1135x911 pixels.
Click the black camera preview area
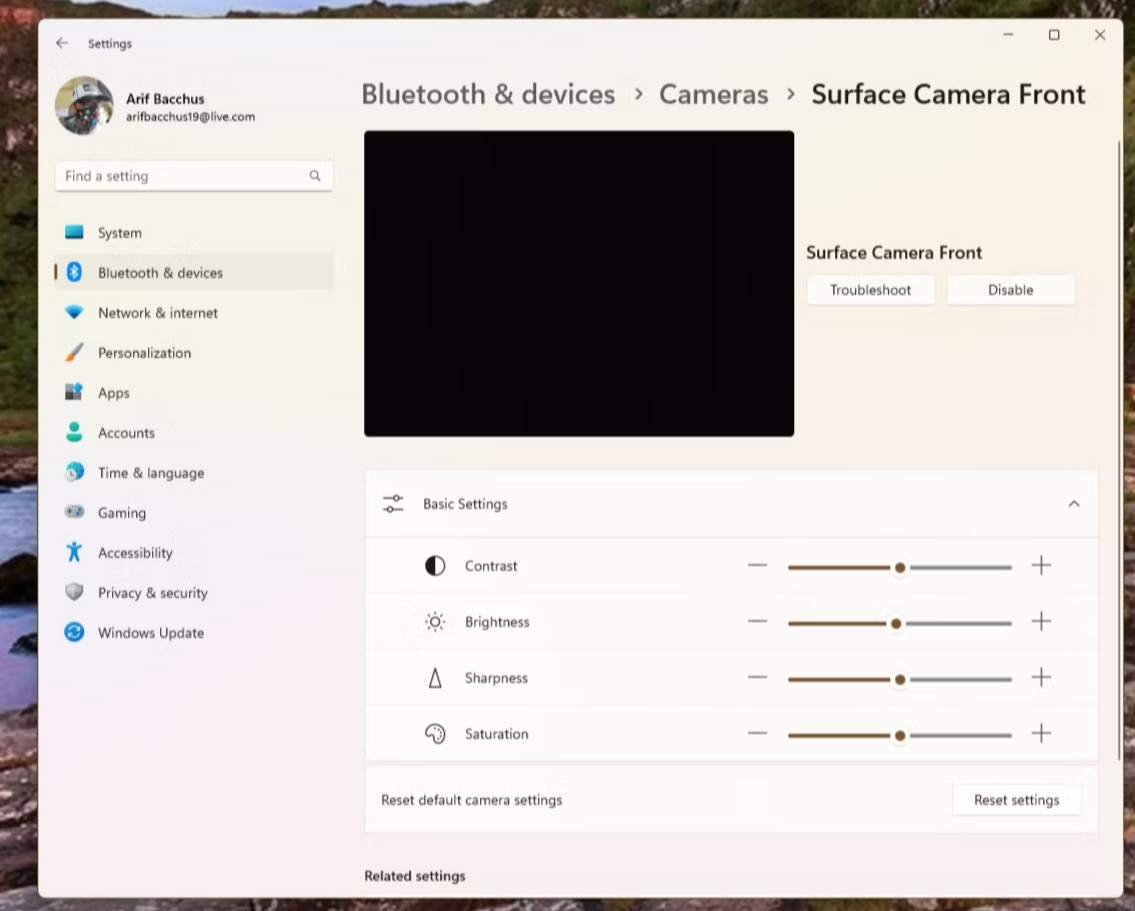point(579,284)
